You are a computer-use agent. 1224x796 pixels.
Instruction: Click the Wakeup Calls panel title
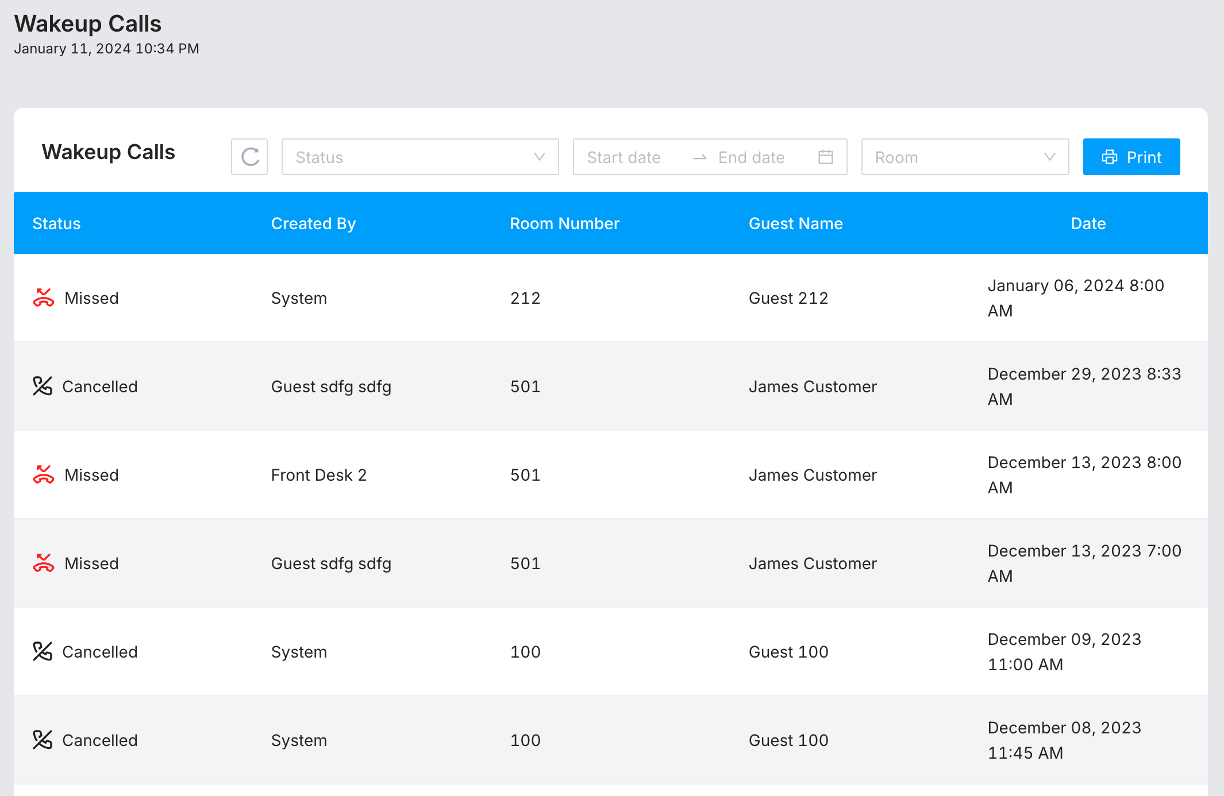[109, 152]
